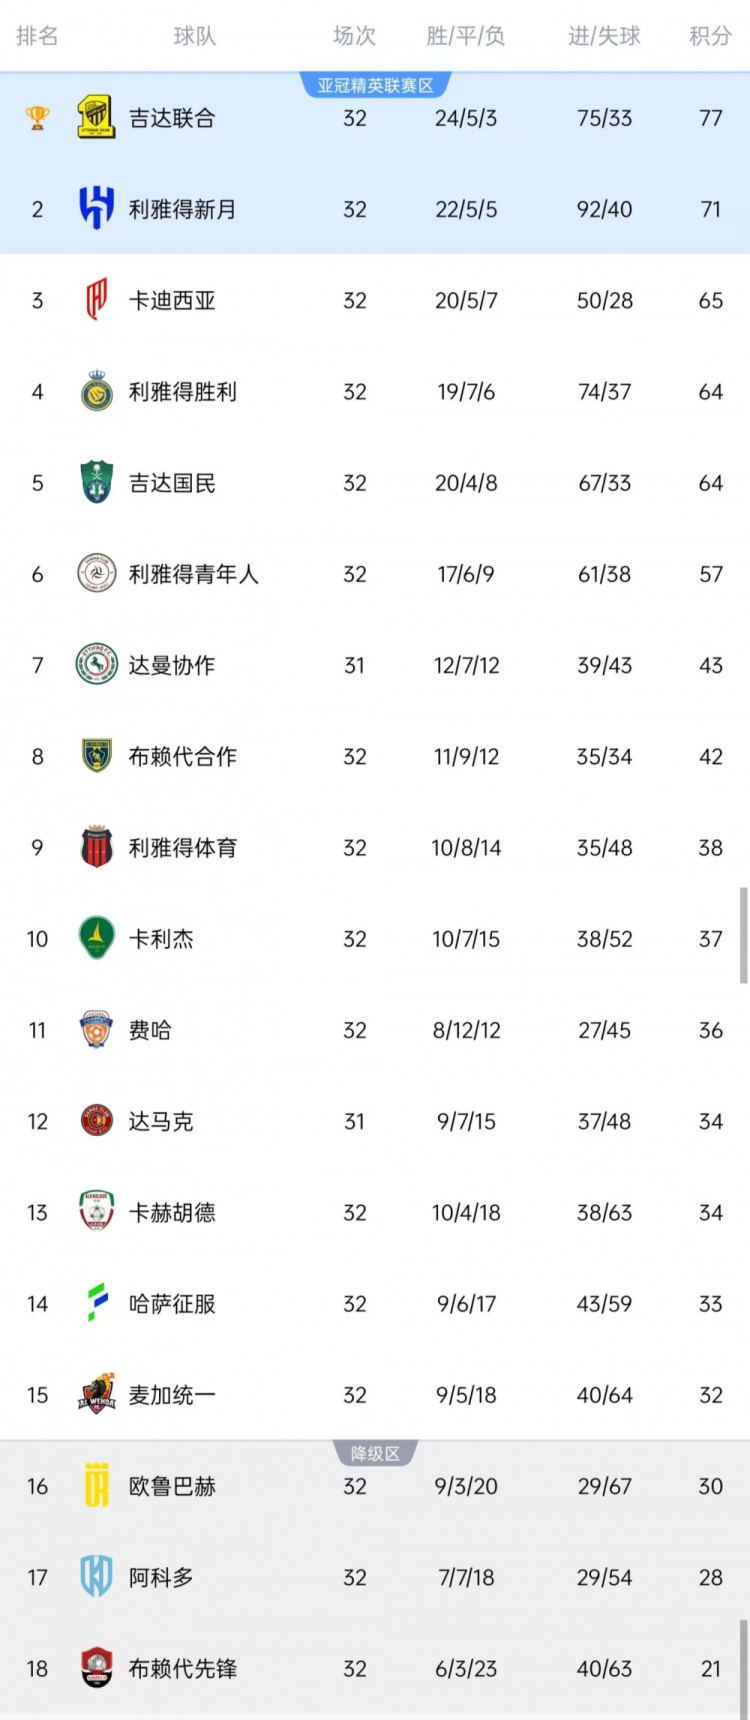Select the trophy icon beside 吉达联合
Screen dimensions: 750x1720
(37, 117)
